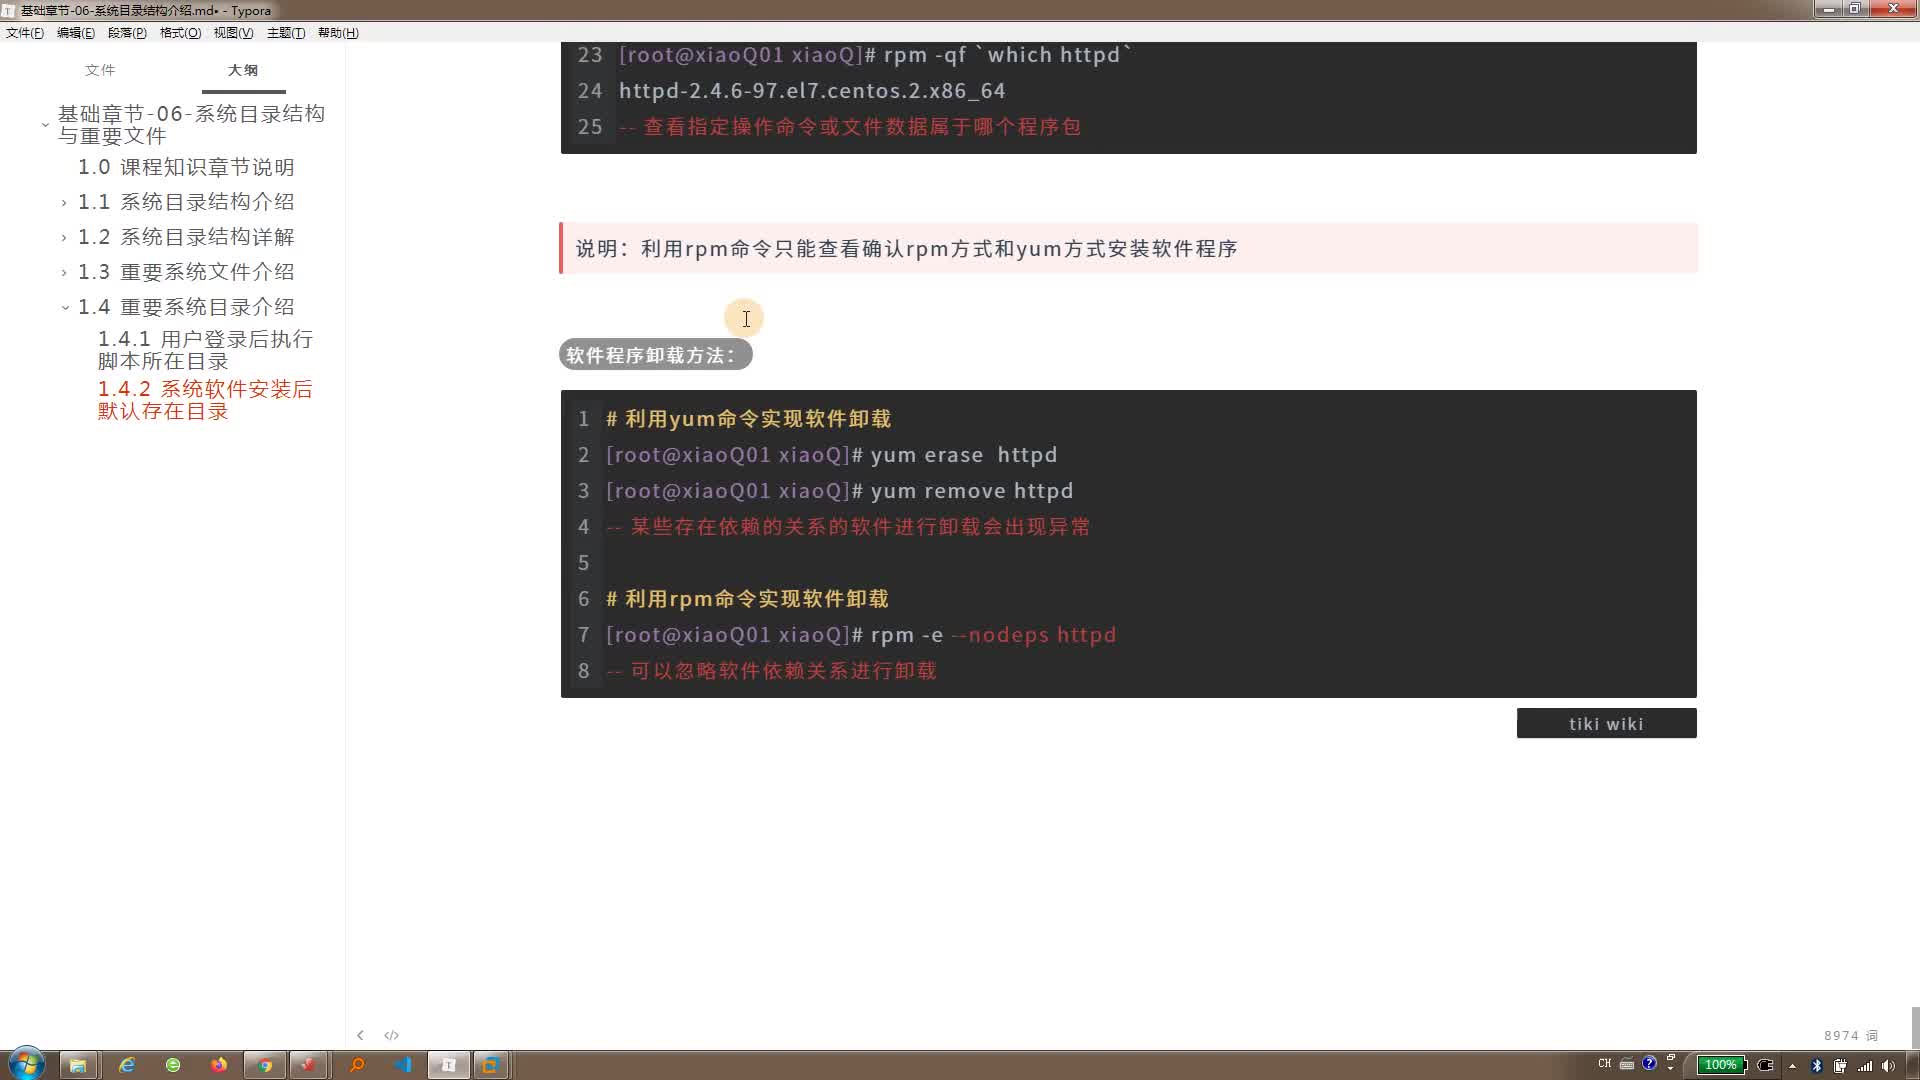Click the comment '# 利用yum命令实现软件卸载'
The height and width of the screenshot is (1080, 1920).
coord(748,419)
